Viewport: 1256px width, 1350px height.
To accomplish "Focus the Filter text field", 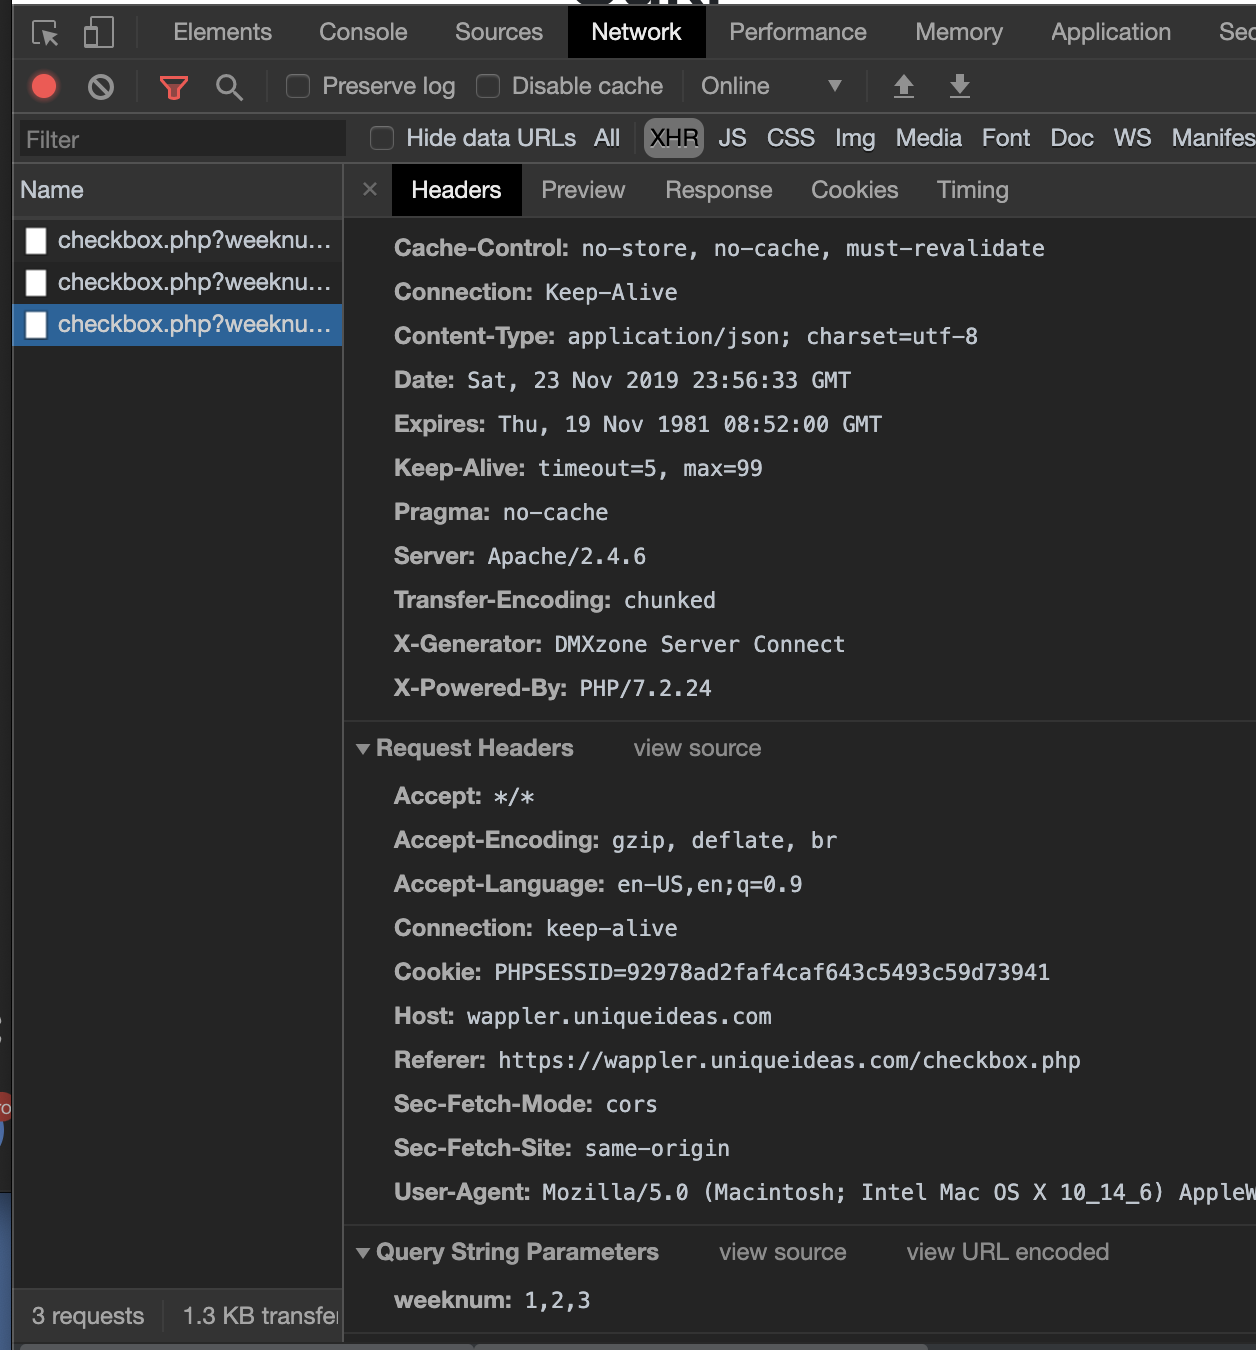I will [x=182, y=139].
